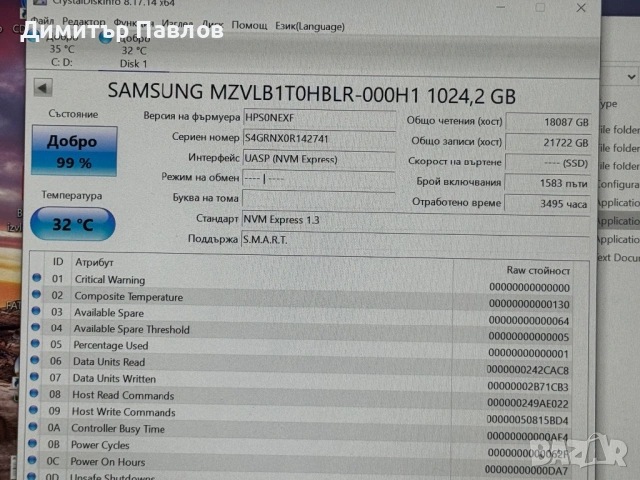Click the serial number field S4GRNX0R142741

[319, 139]
